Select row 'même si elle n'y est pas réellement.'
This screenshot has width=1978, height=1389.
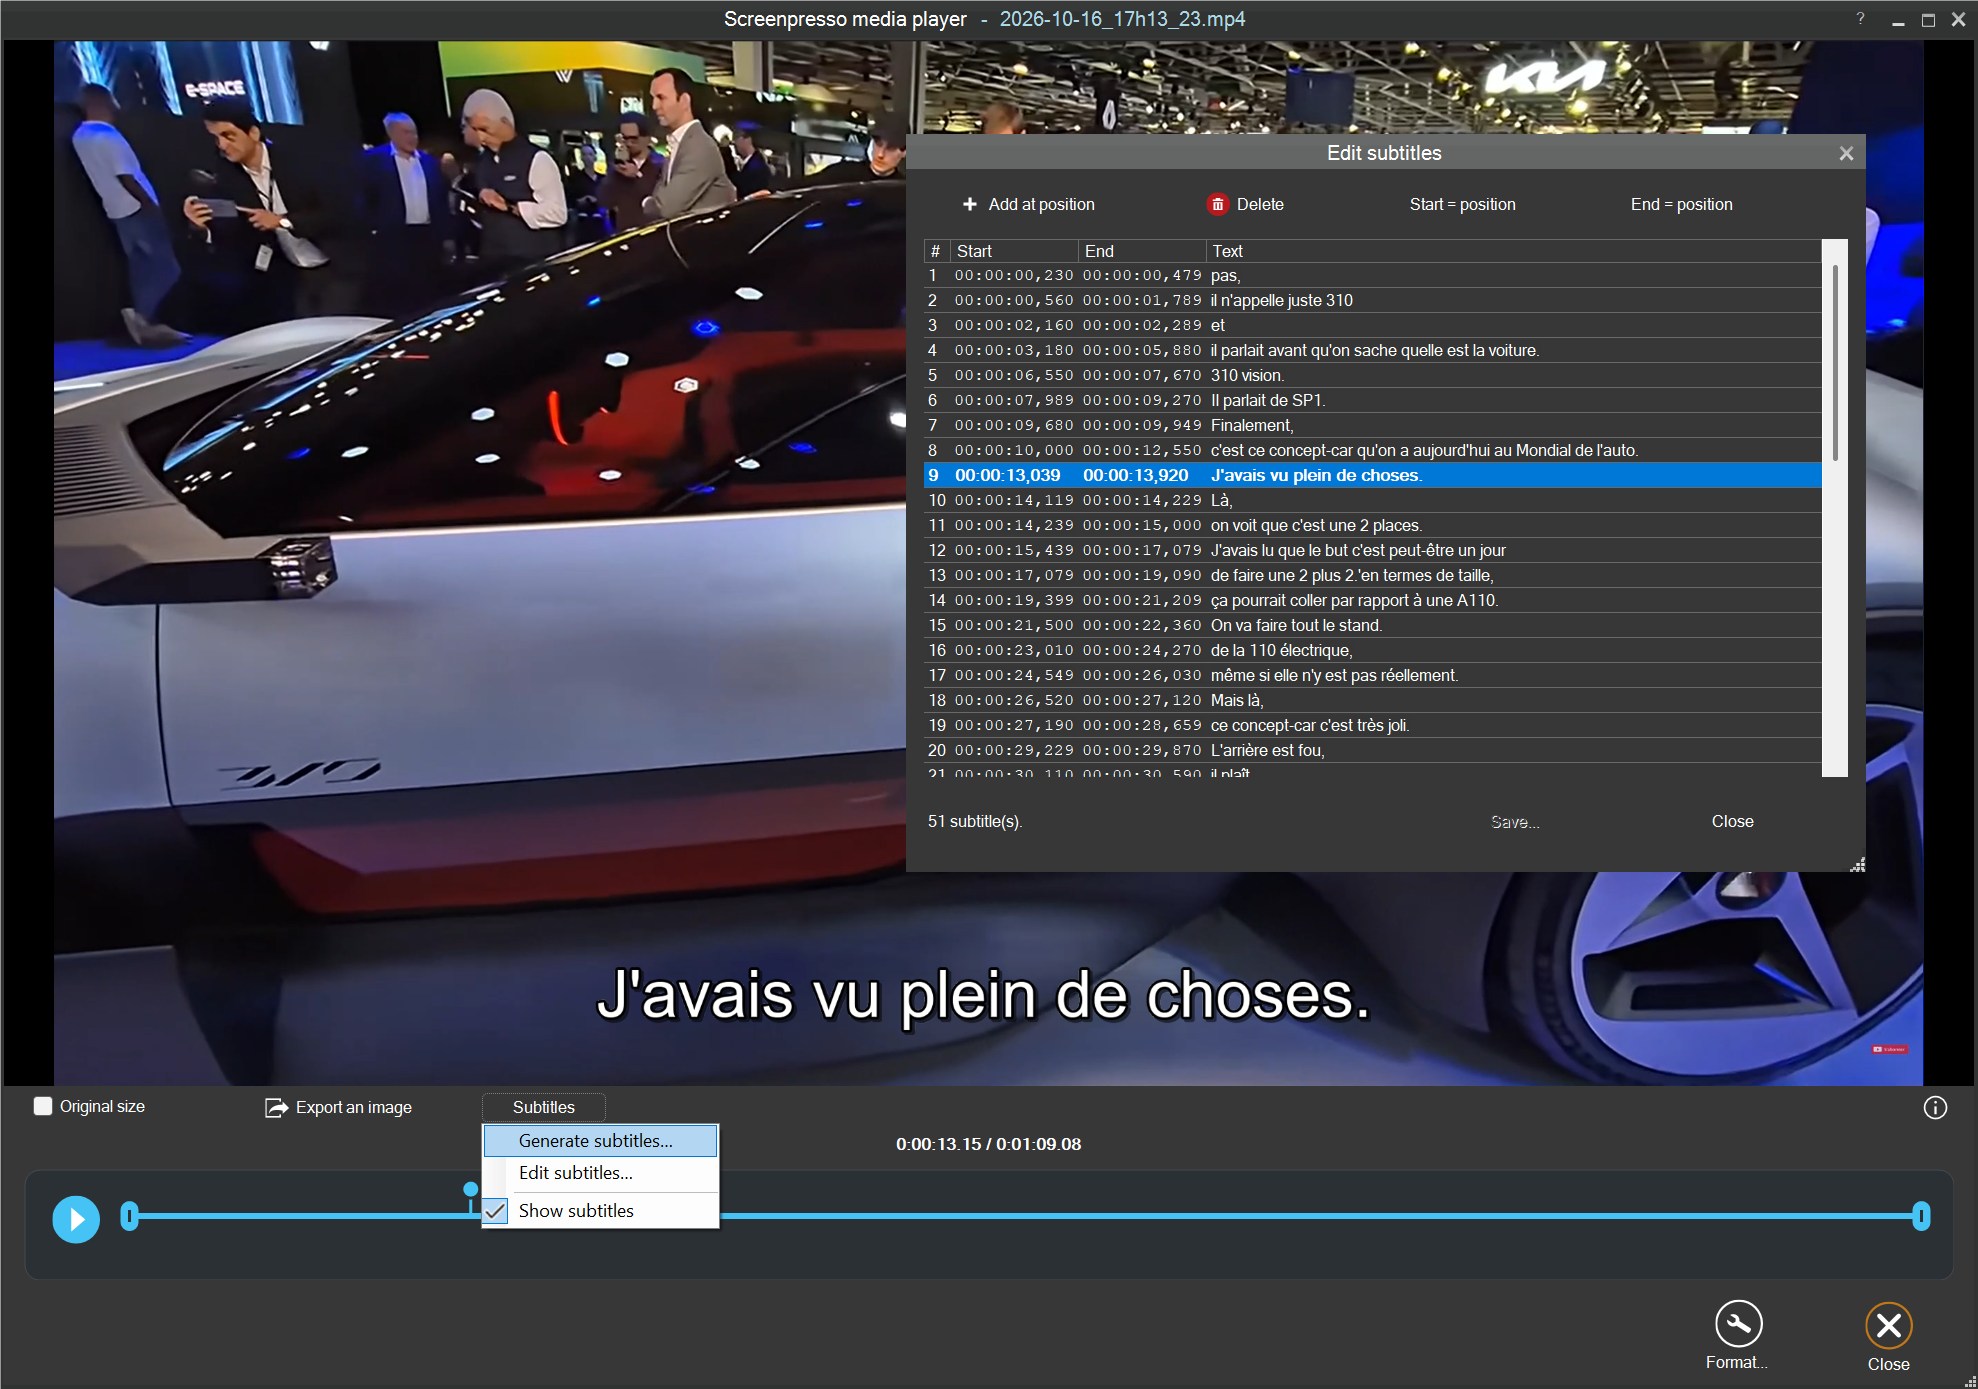(x=1372, y=675)
